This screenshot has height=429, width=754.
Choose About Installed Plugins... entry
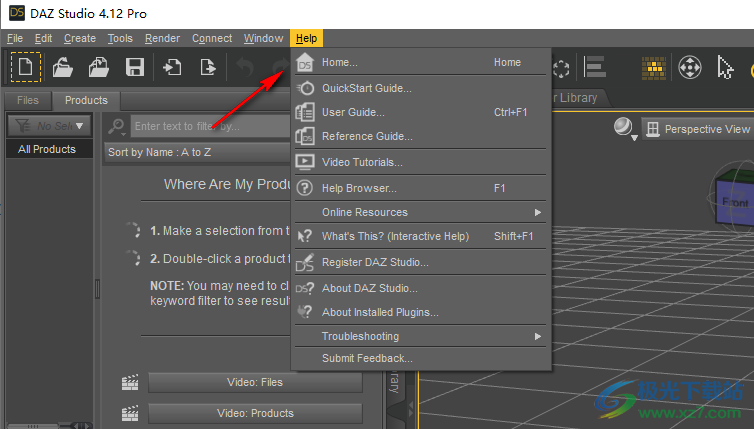421,313
